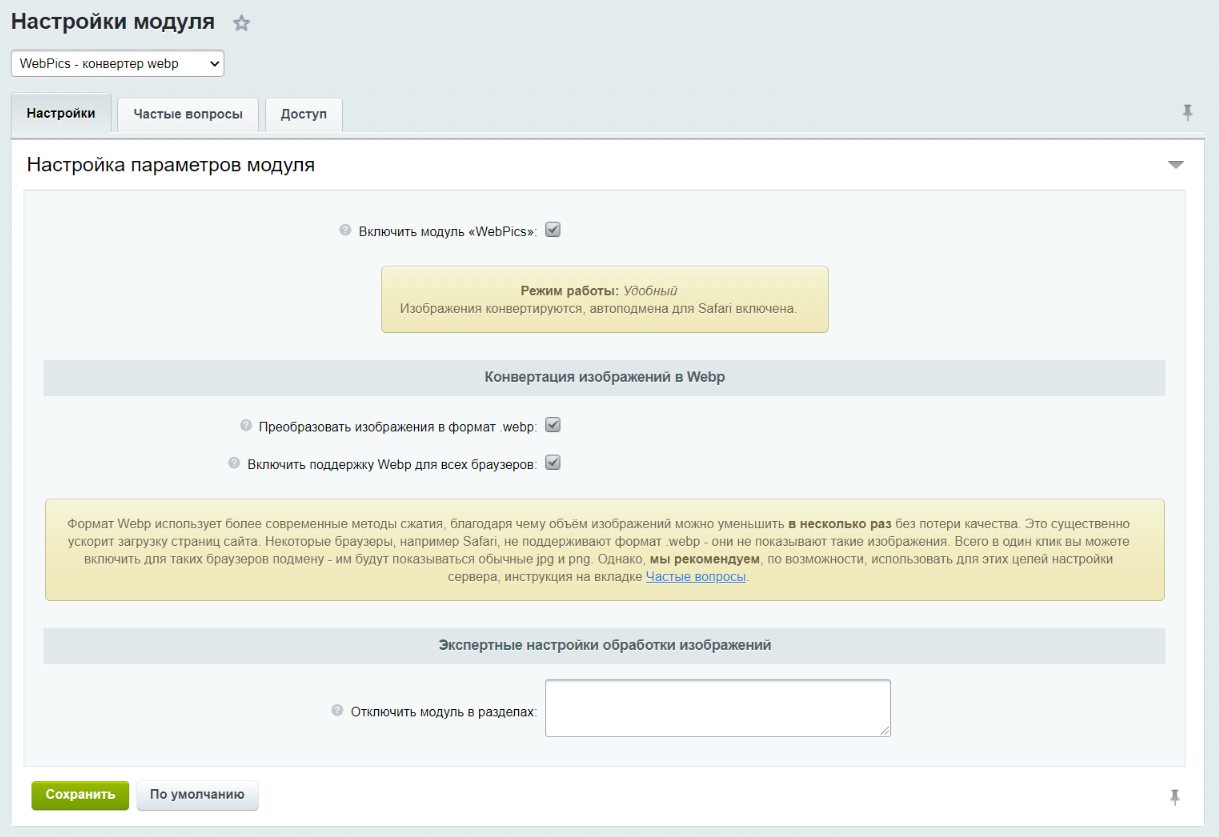Viewport: 1219px width, 837px height.
Task: Show help hint for «Отключить модуль в разделах»
Action: point(337,711)
